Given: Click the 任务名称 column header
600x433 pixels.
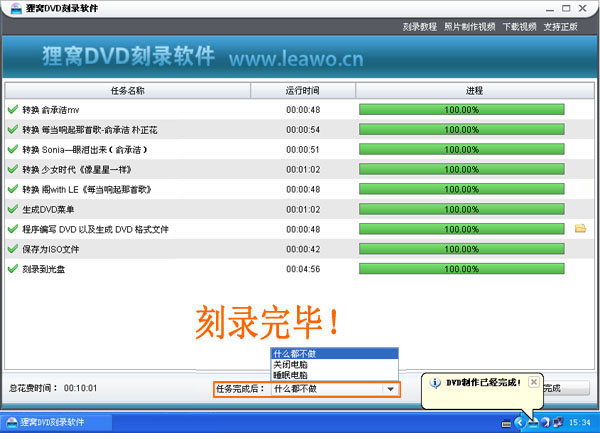Looking at the screenshot, I should pyautogui.click(x=128, y=91).
